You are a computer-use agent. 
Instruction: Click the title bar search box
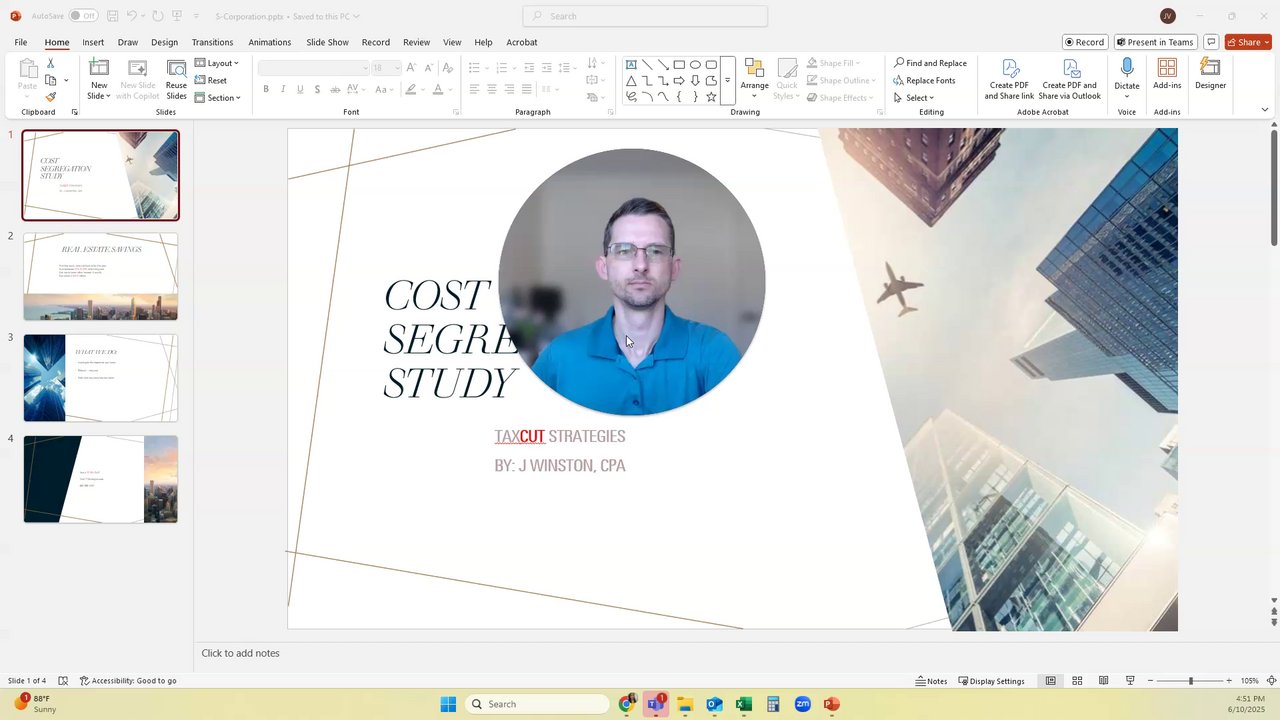pos(645,16)
